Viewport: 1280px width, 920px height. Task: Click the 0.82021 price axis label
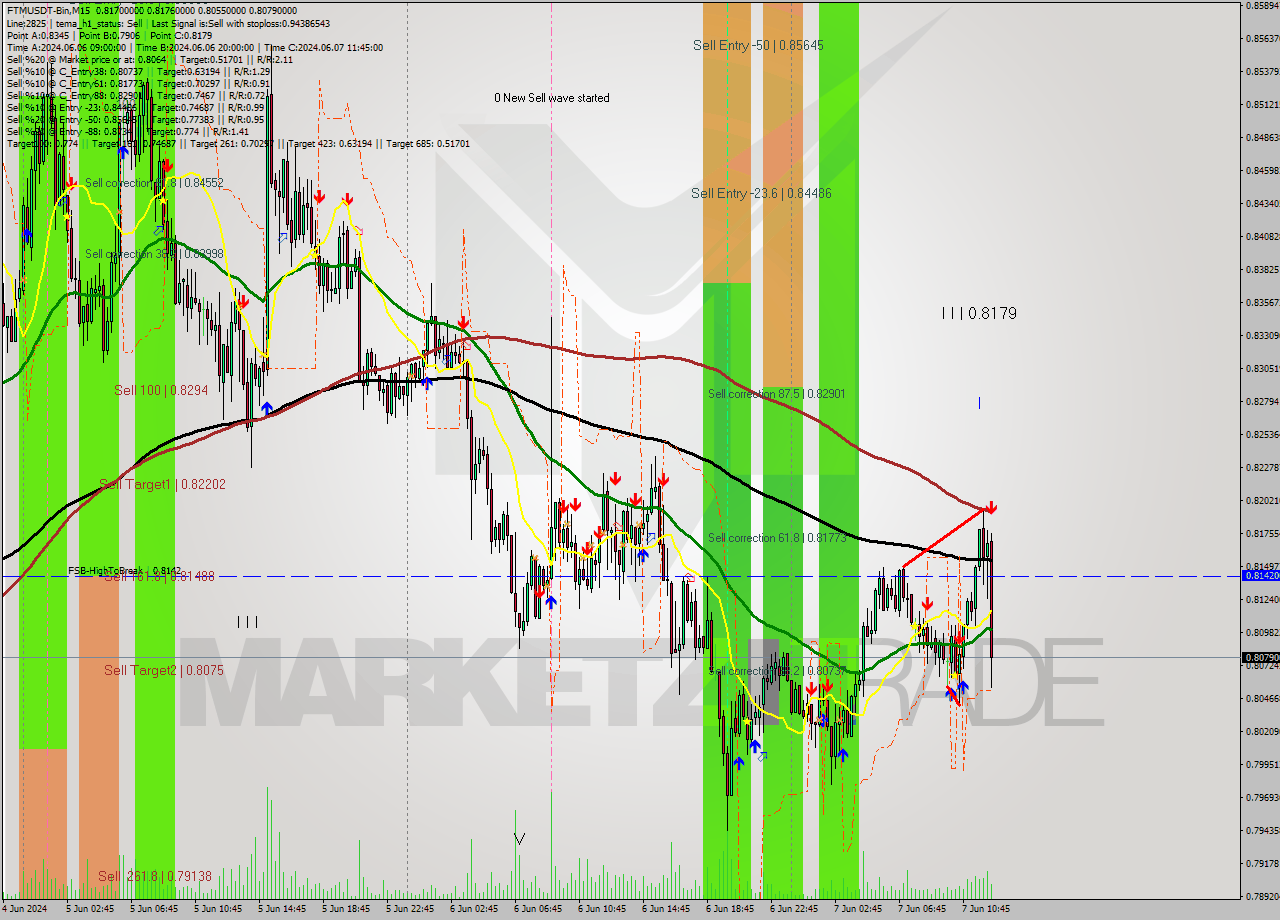(x=1262, y=500)
